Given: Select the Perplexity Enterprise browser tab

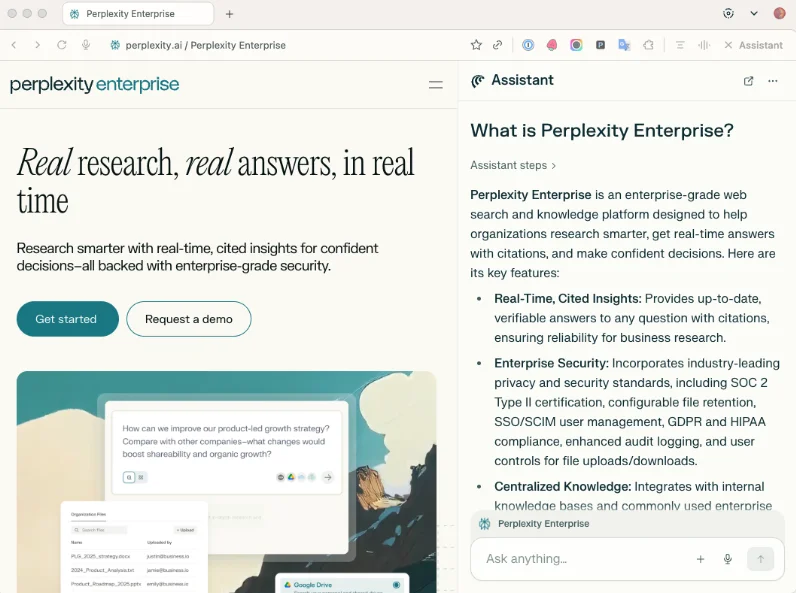Looking at the screenshot, I should pyautogui.click(x=138, y=14).
